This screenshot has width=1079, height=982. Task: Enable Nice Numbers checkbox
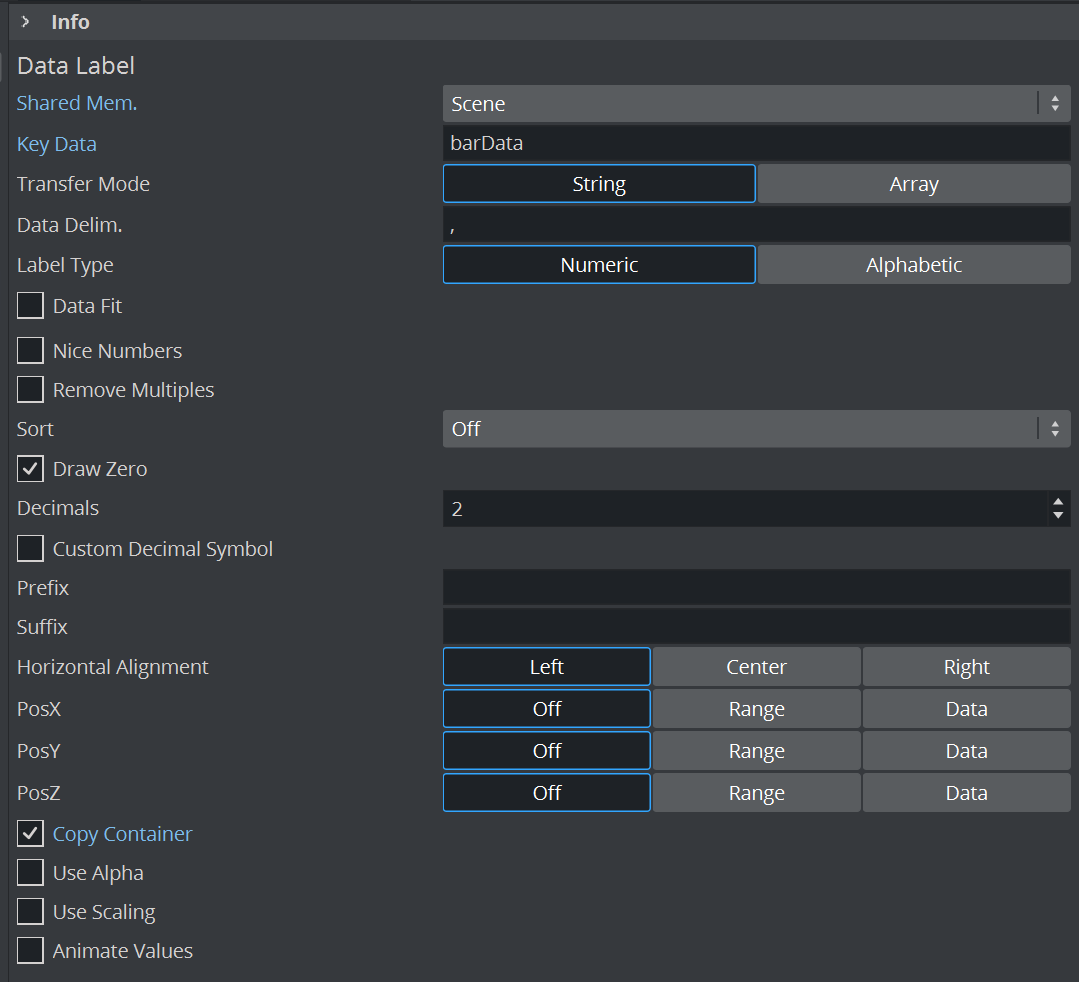point(31,351)
